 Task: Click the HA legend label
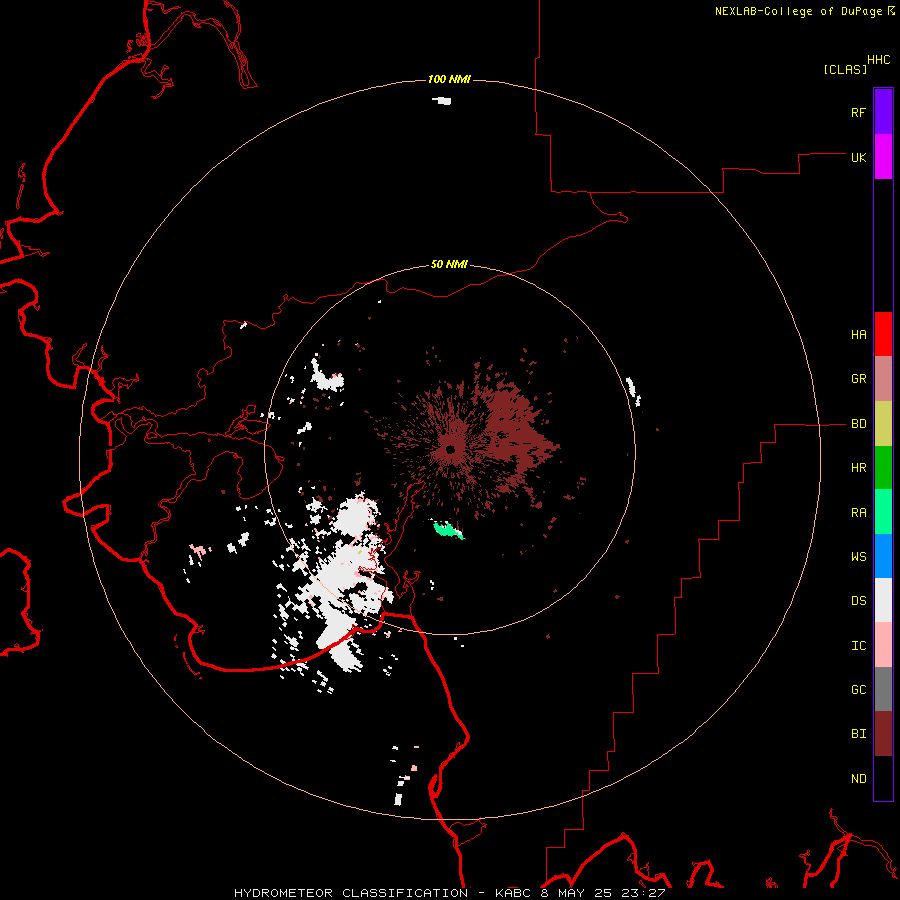(858, 335)
